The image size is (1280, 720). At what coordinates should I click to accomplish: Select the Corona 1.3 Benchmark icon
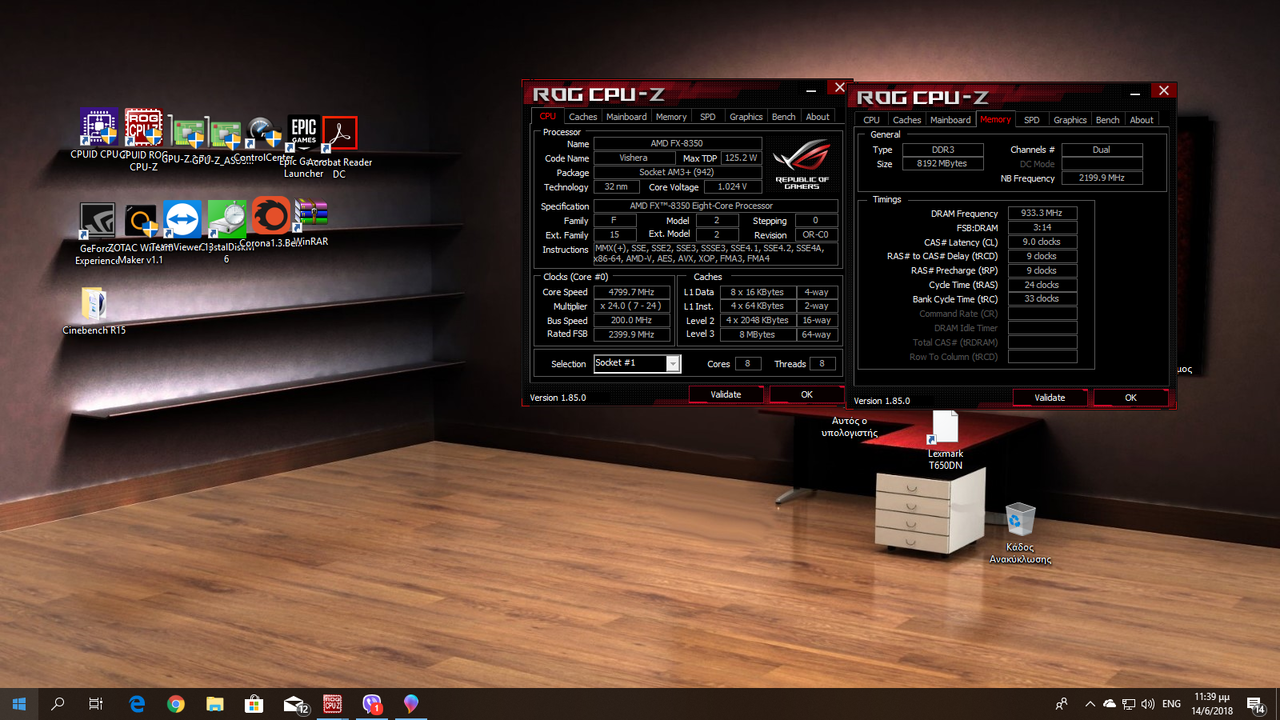tap(270, 223)
